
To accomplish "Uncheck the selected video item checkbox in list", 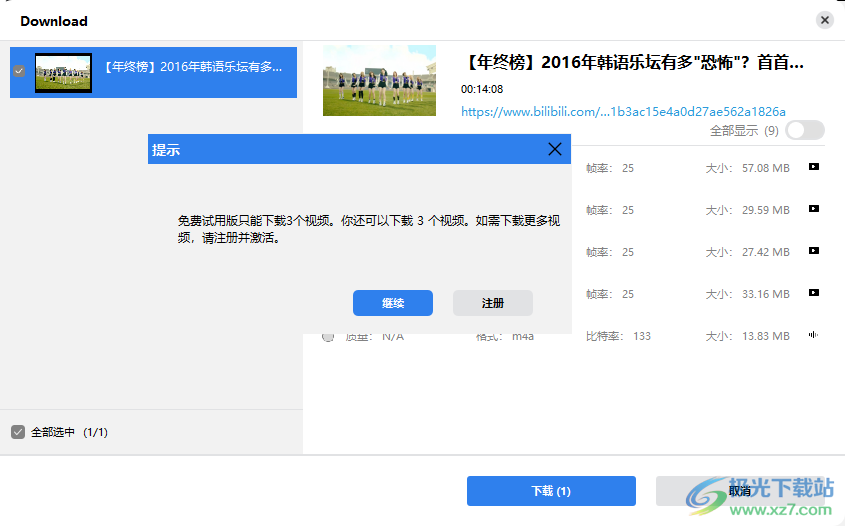I will click(x=19, y=71).
